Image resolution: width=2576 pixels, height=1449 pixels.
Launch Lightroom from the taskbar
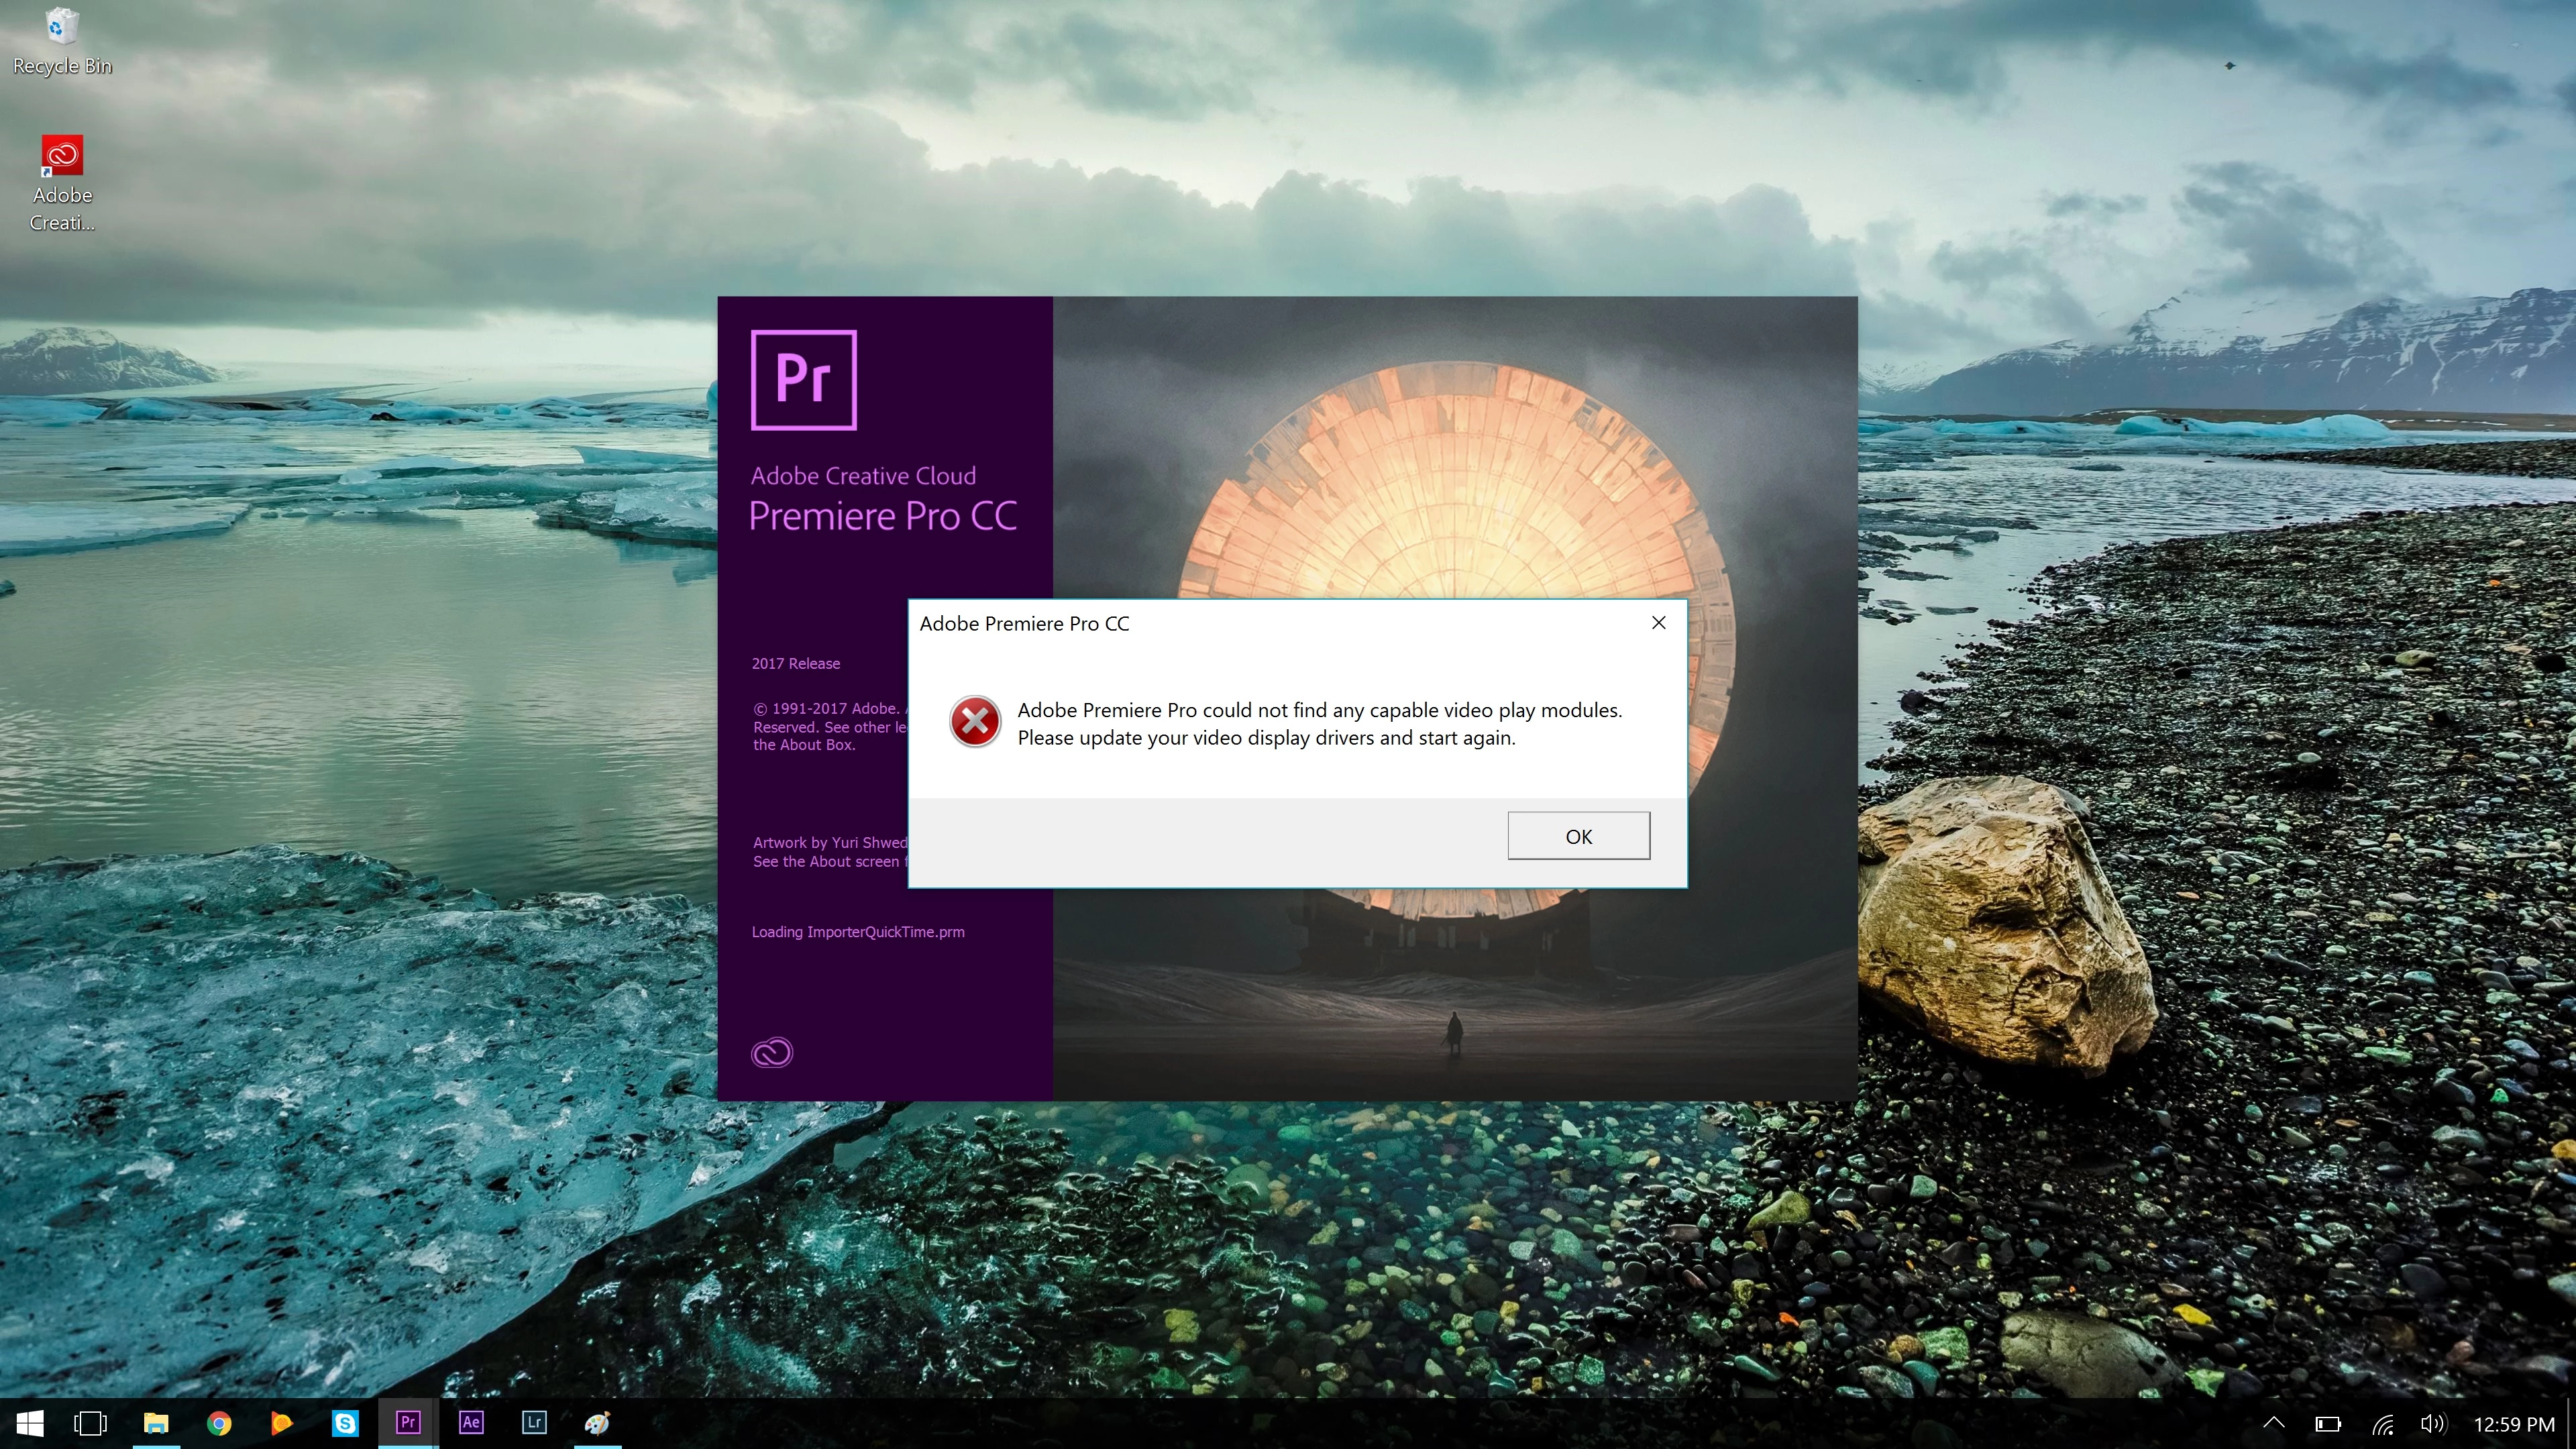pos(534,1423)
